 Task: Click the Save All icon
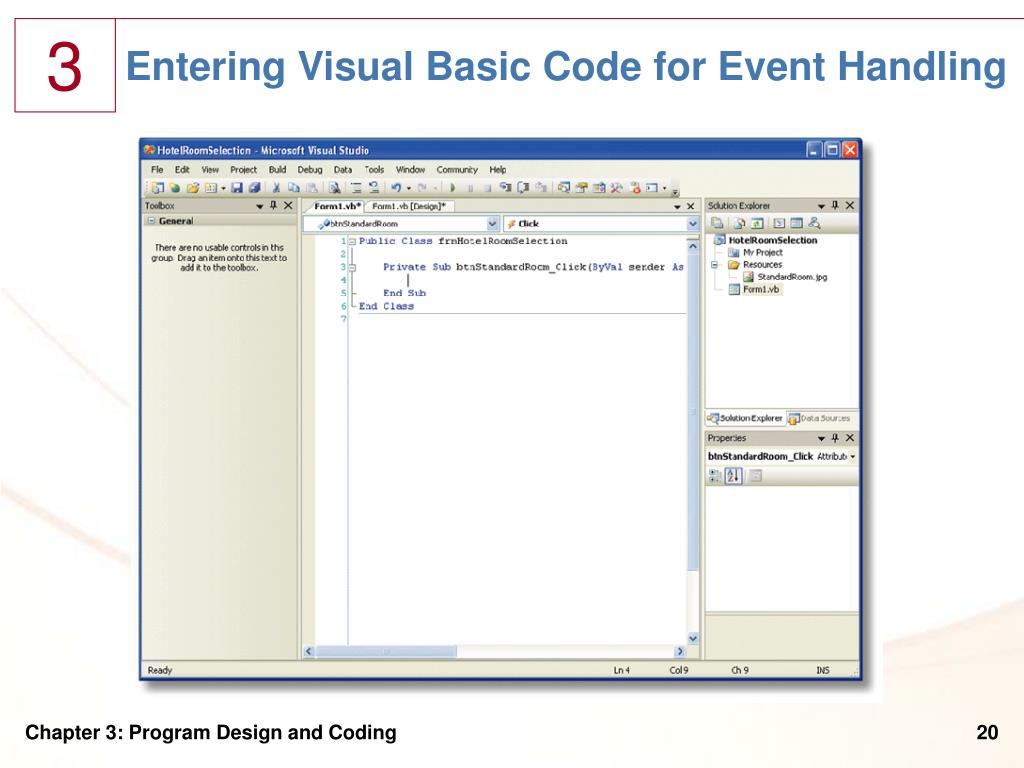[x=255, y=188]
